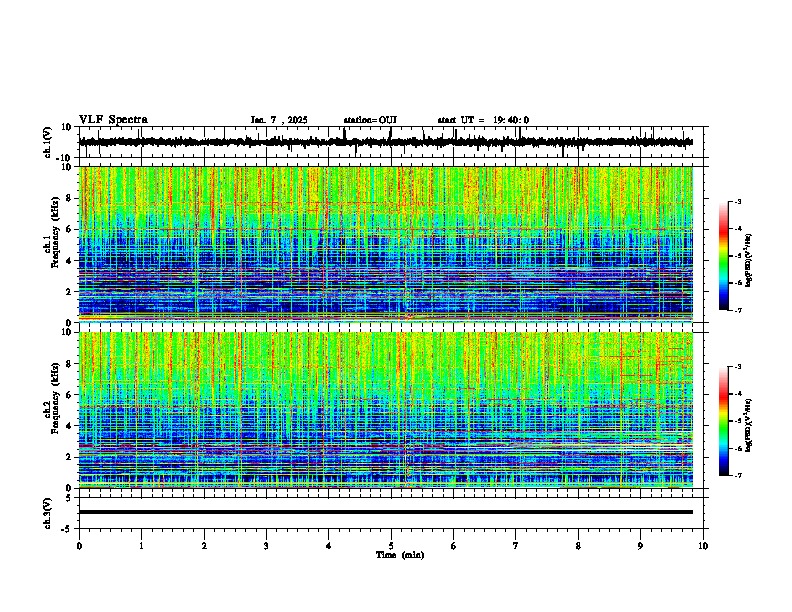
Task: Select the date text "Jan. 7 , 2025"
Action: pos(279,120)
